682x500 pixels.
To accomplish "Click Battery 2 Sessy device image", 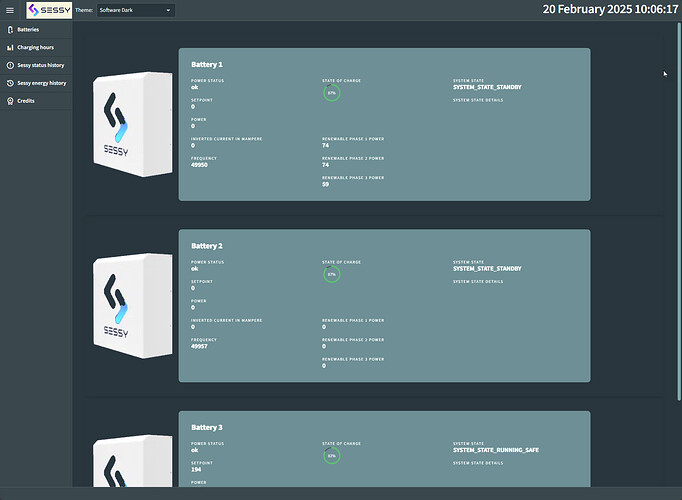I will (133, 306).
